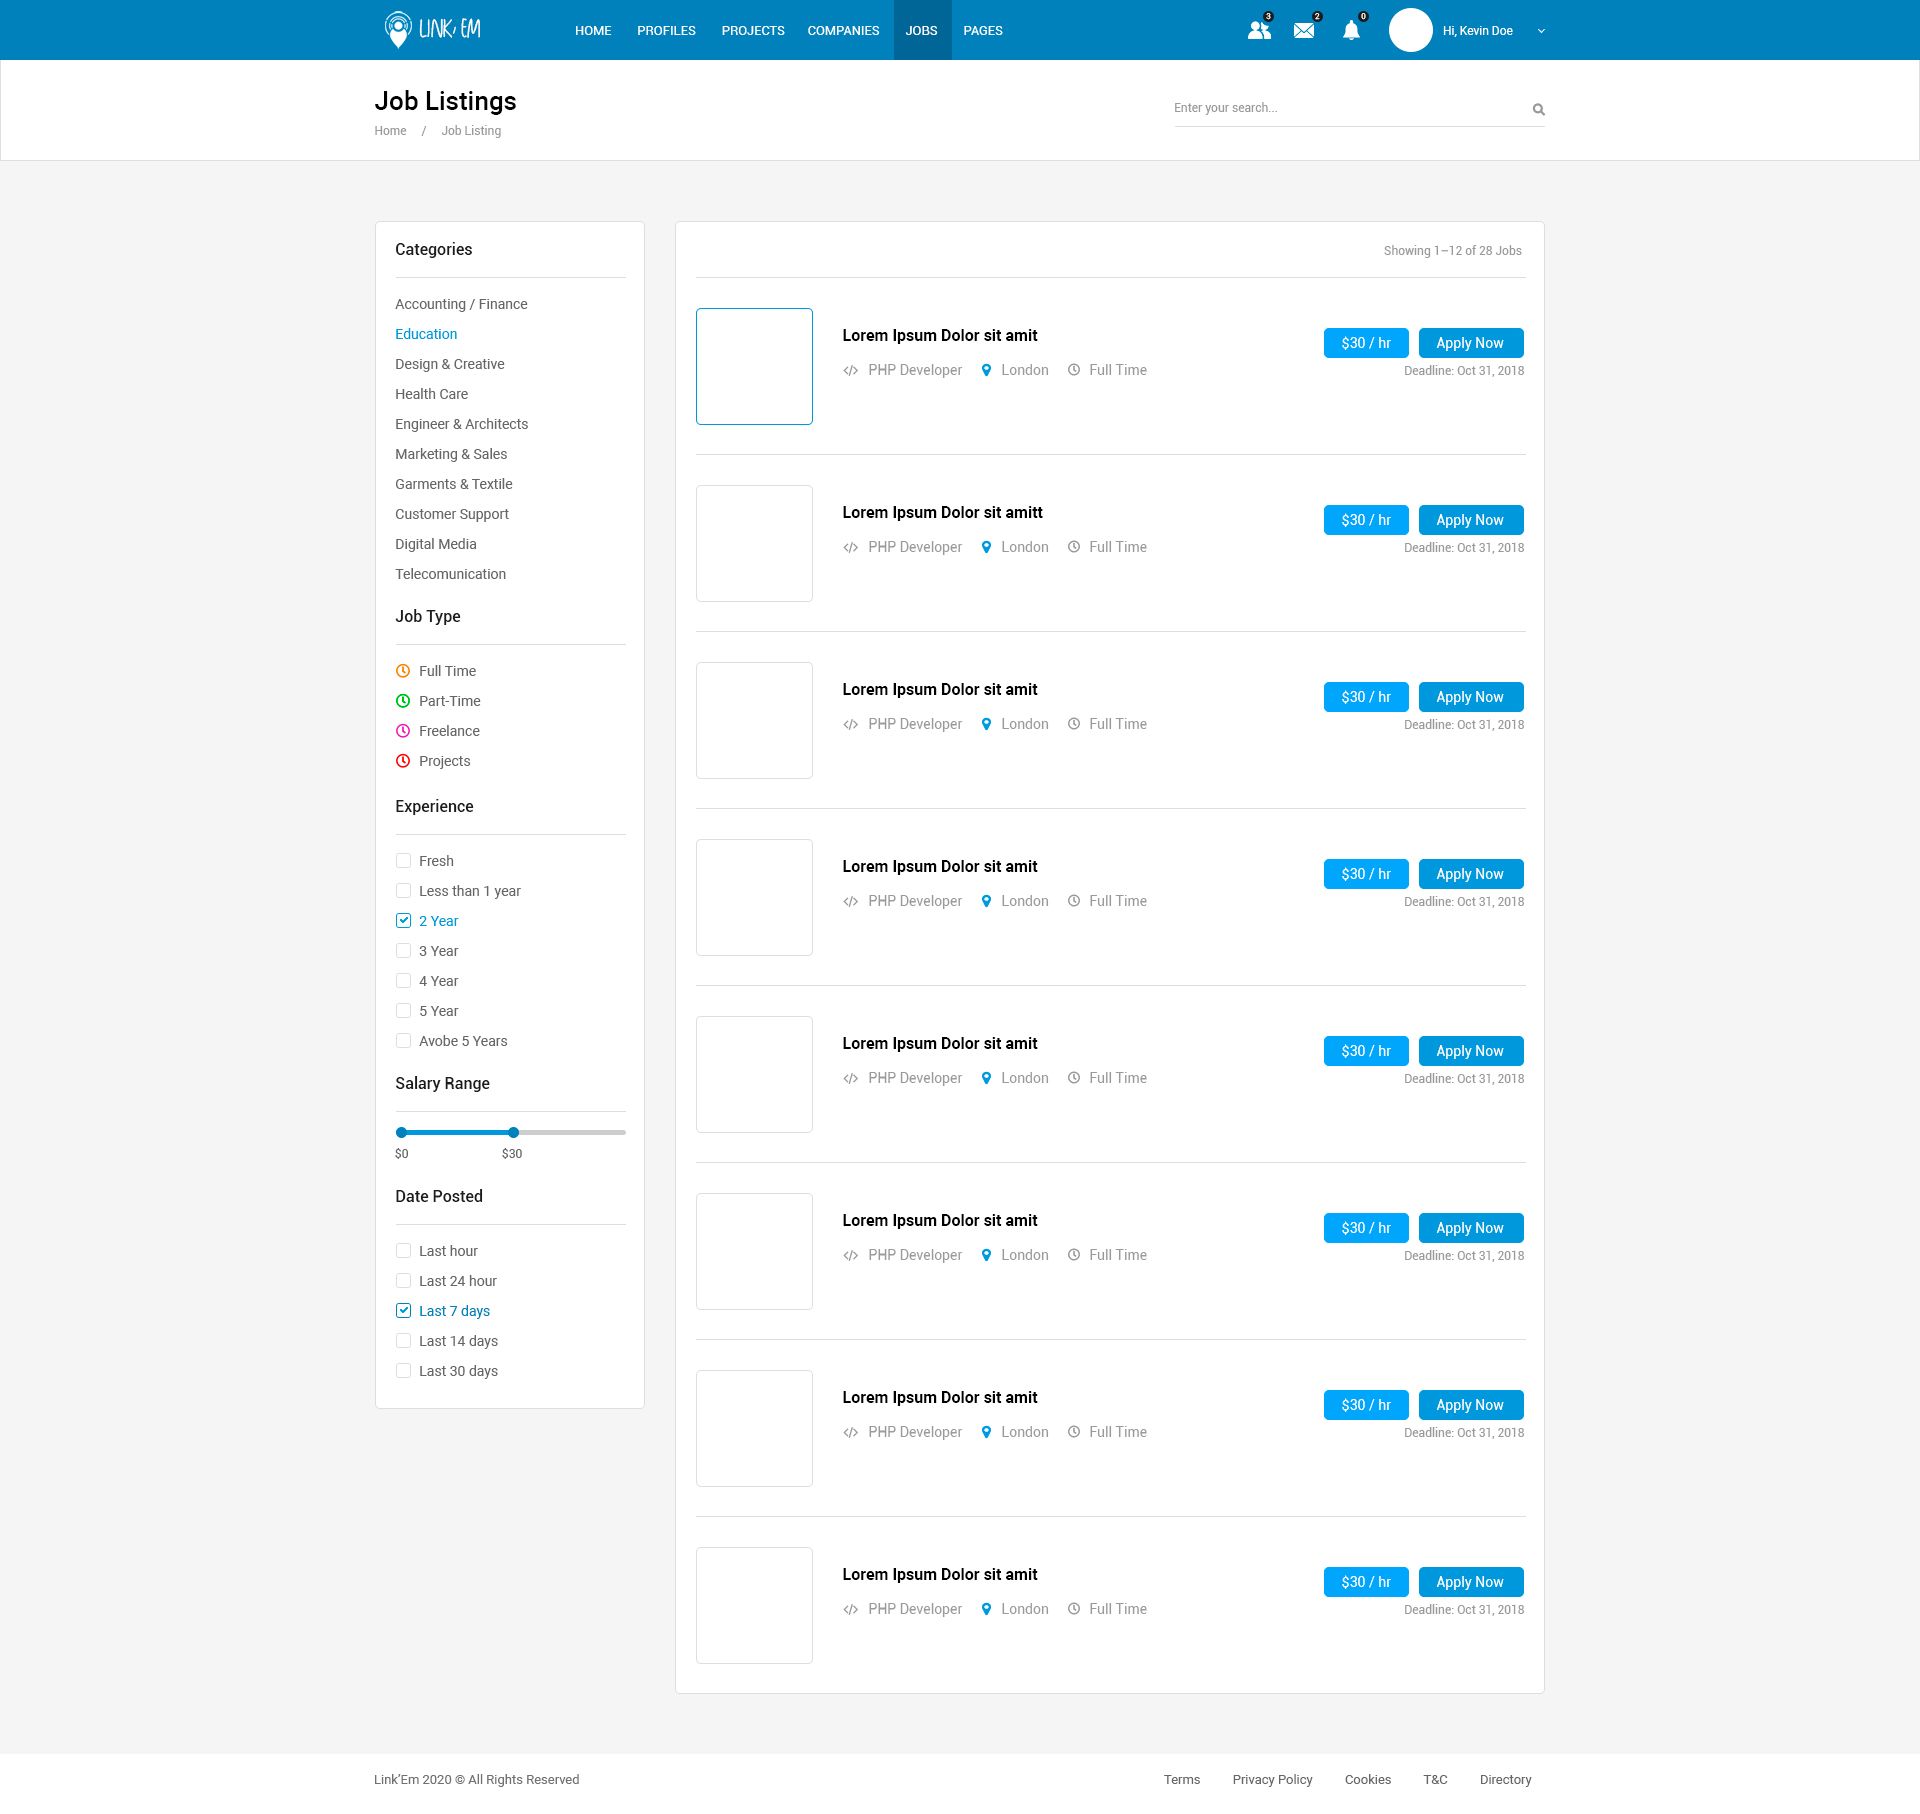Select the Design & Creative category
Viewport: 1920px width, 1814px height.
449,364
